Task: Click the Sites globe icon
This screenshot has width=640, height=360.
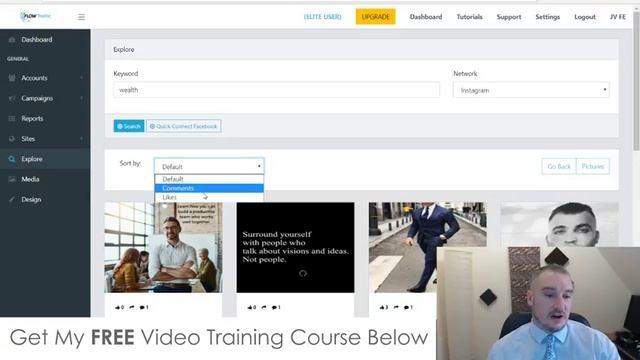Action: 12,139
